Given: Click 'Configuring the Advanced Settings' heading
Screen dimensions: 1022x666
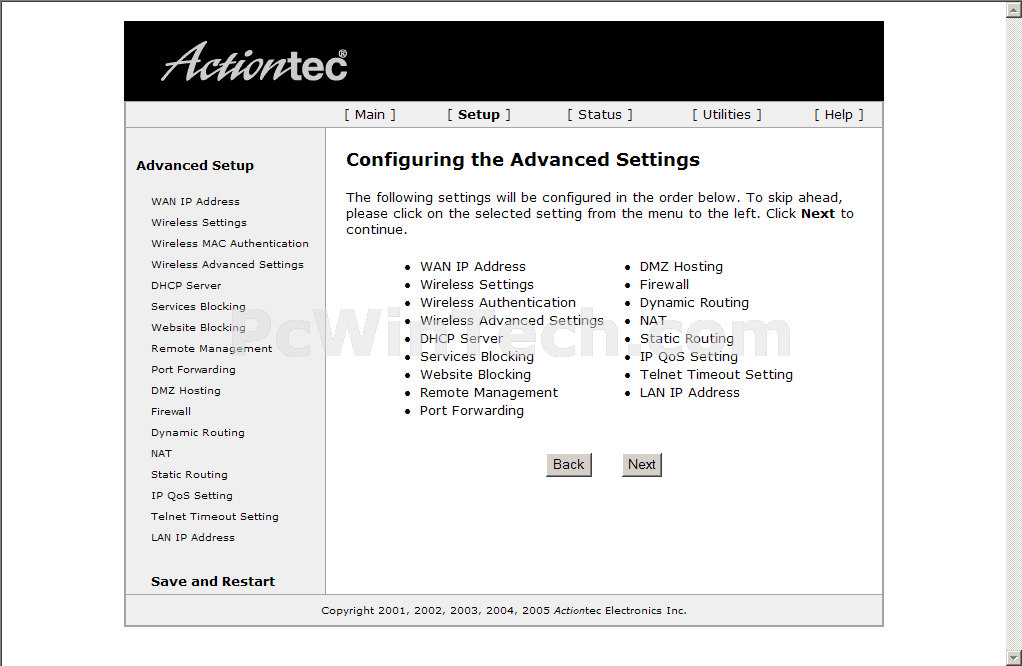Looking at the screenshot, I should point(523,160).
